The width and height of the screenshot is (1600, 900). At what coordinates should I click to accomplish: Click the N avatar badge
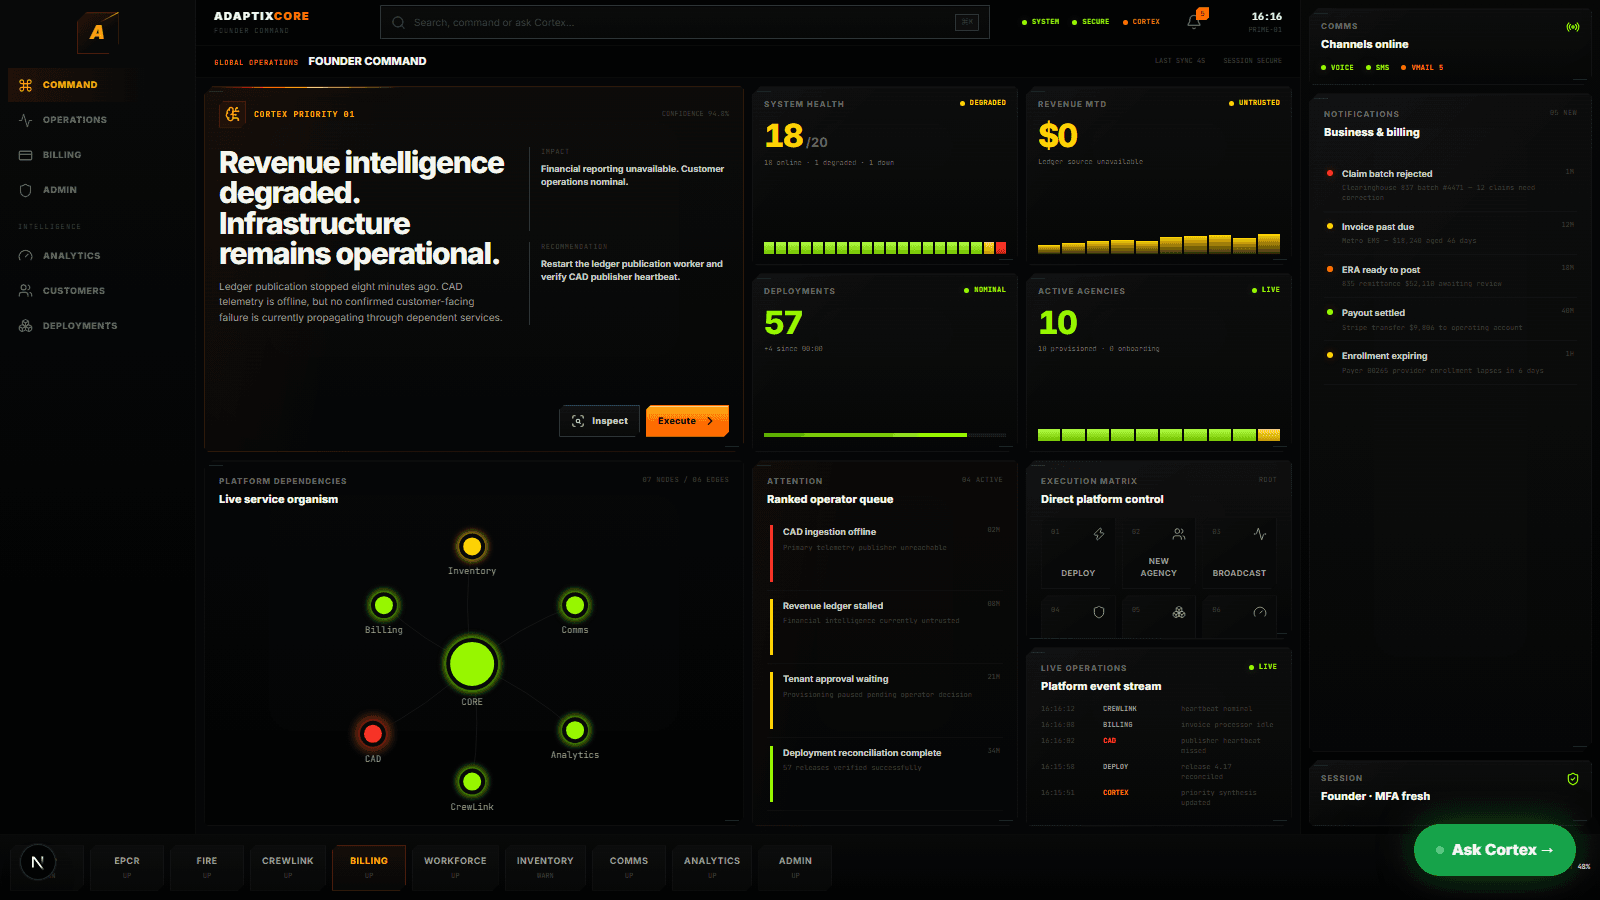click(38, 862)
